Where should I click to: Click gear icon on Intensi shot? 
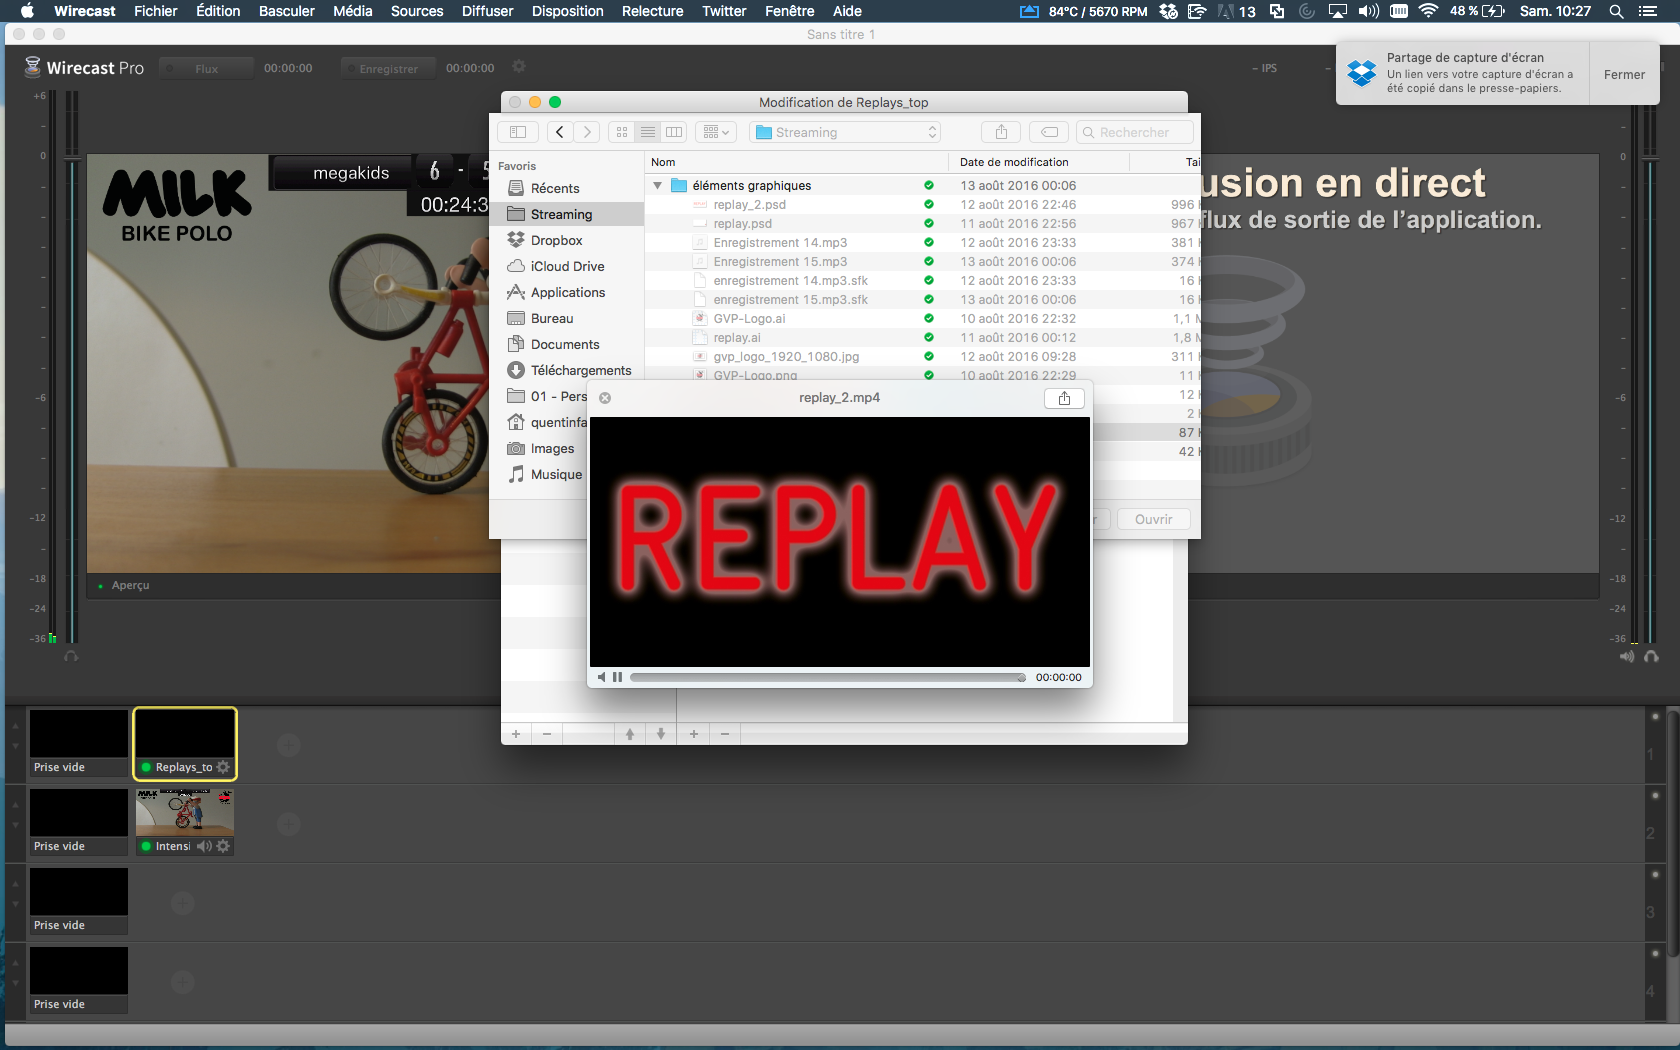[223, 846]
